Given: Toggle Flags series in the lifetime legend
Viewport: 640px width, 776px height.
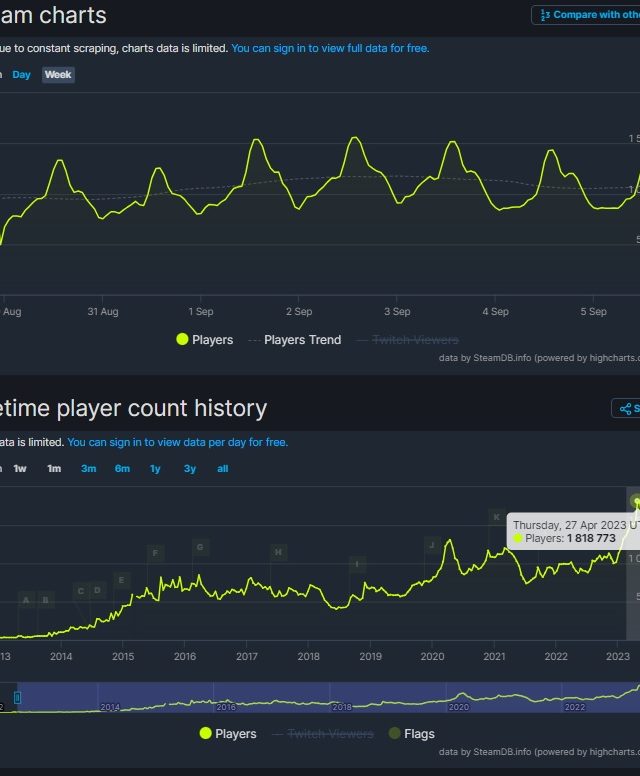Looking at the screenshot, I should 411,734.
